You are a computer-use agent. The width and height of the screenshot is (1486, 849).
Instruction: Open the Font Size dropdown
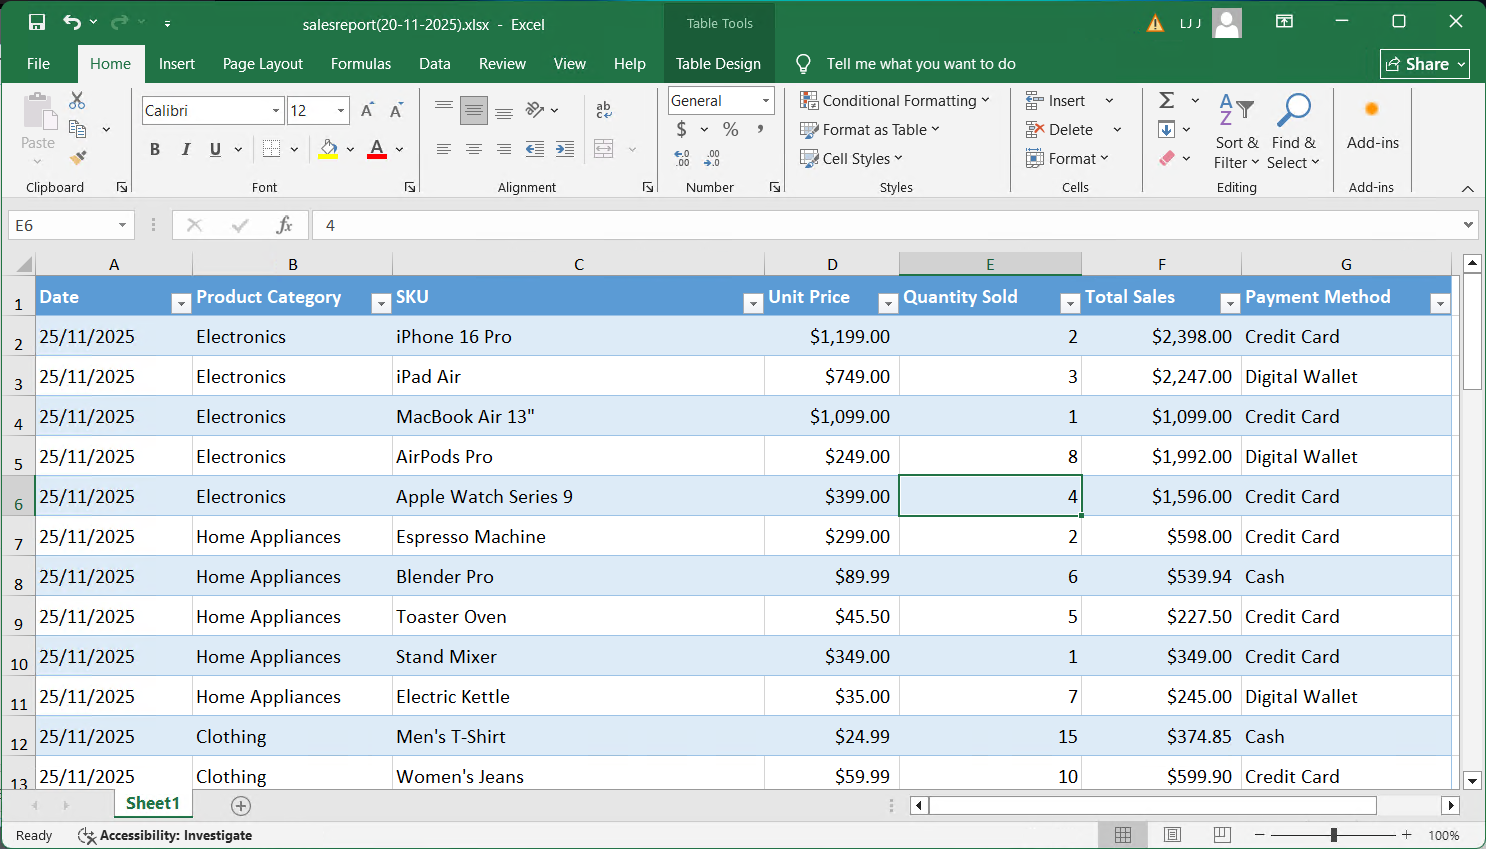point(341,110)
